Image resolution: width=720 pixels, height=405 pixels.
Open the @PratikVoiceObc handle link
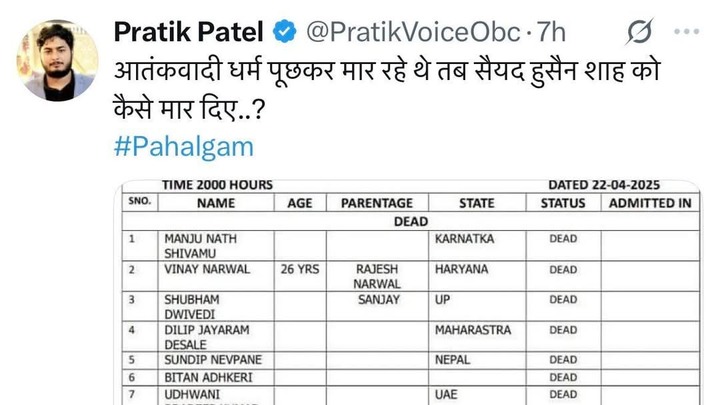(x=413, y=32)
